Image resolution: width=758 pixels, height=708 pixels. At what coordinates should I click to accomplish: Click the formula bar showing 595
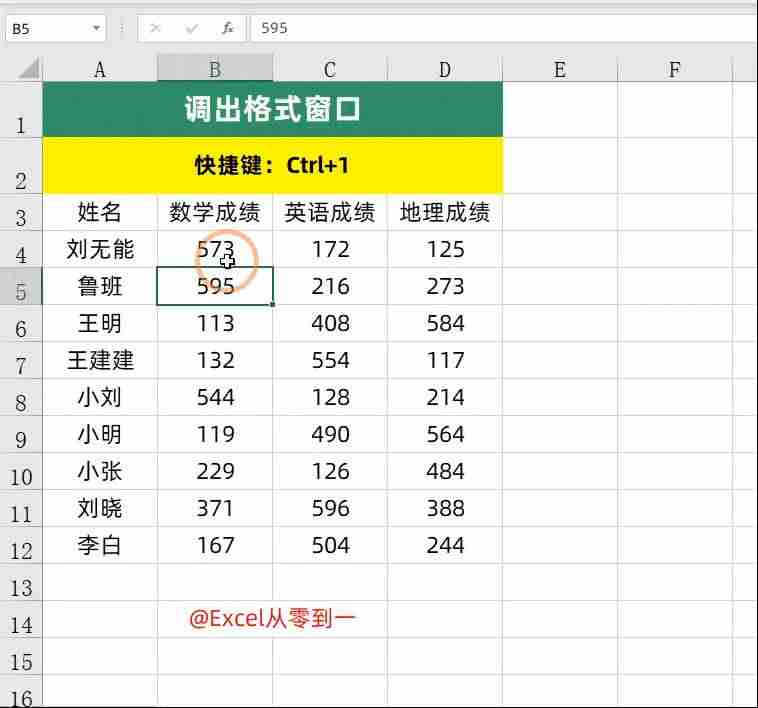click(503, 29)
